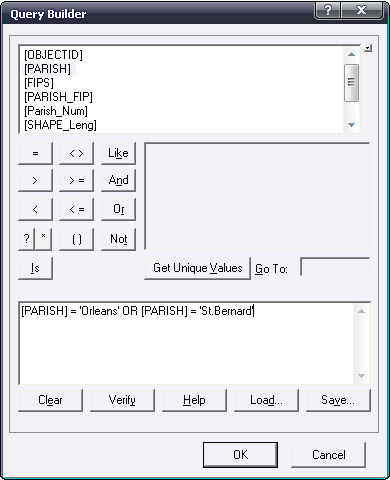
Task: Click the question mark wildcard button
Action: (x=26, y=239)
